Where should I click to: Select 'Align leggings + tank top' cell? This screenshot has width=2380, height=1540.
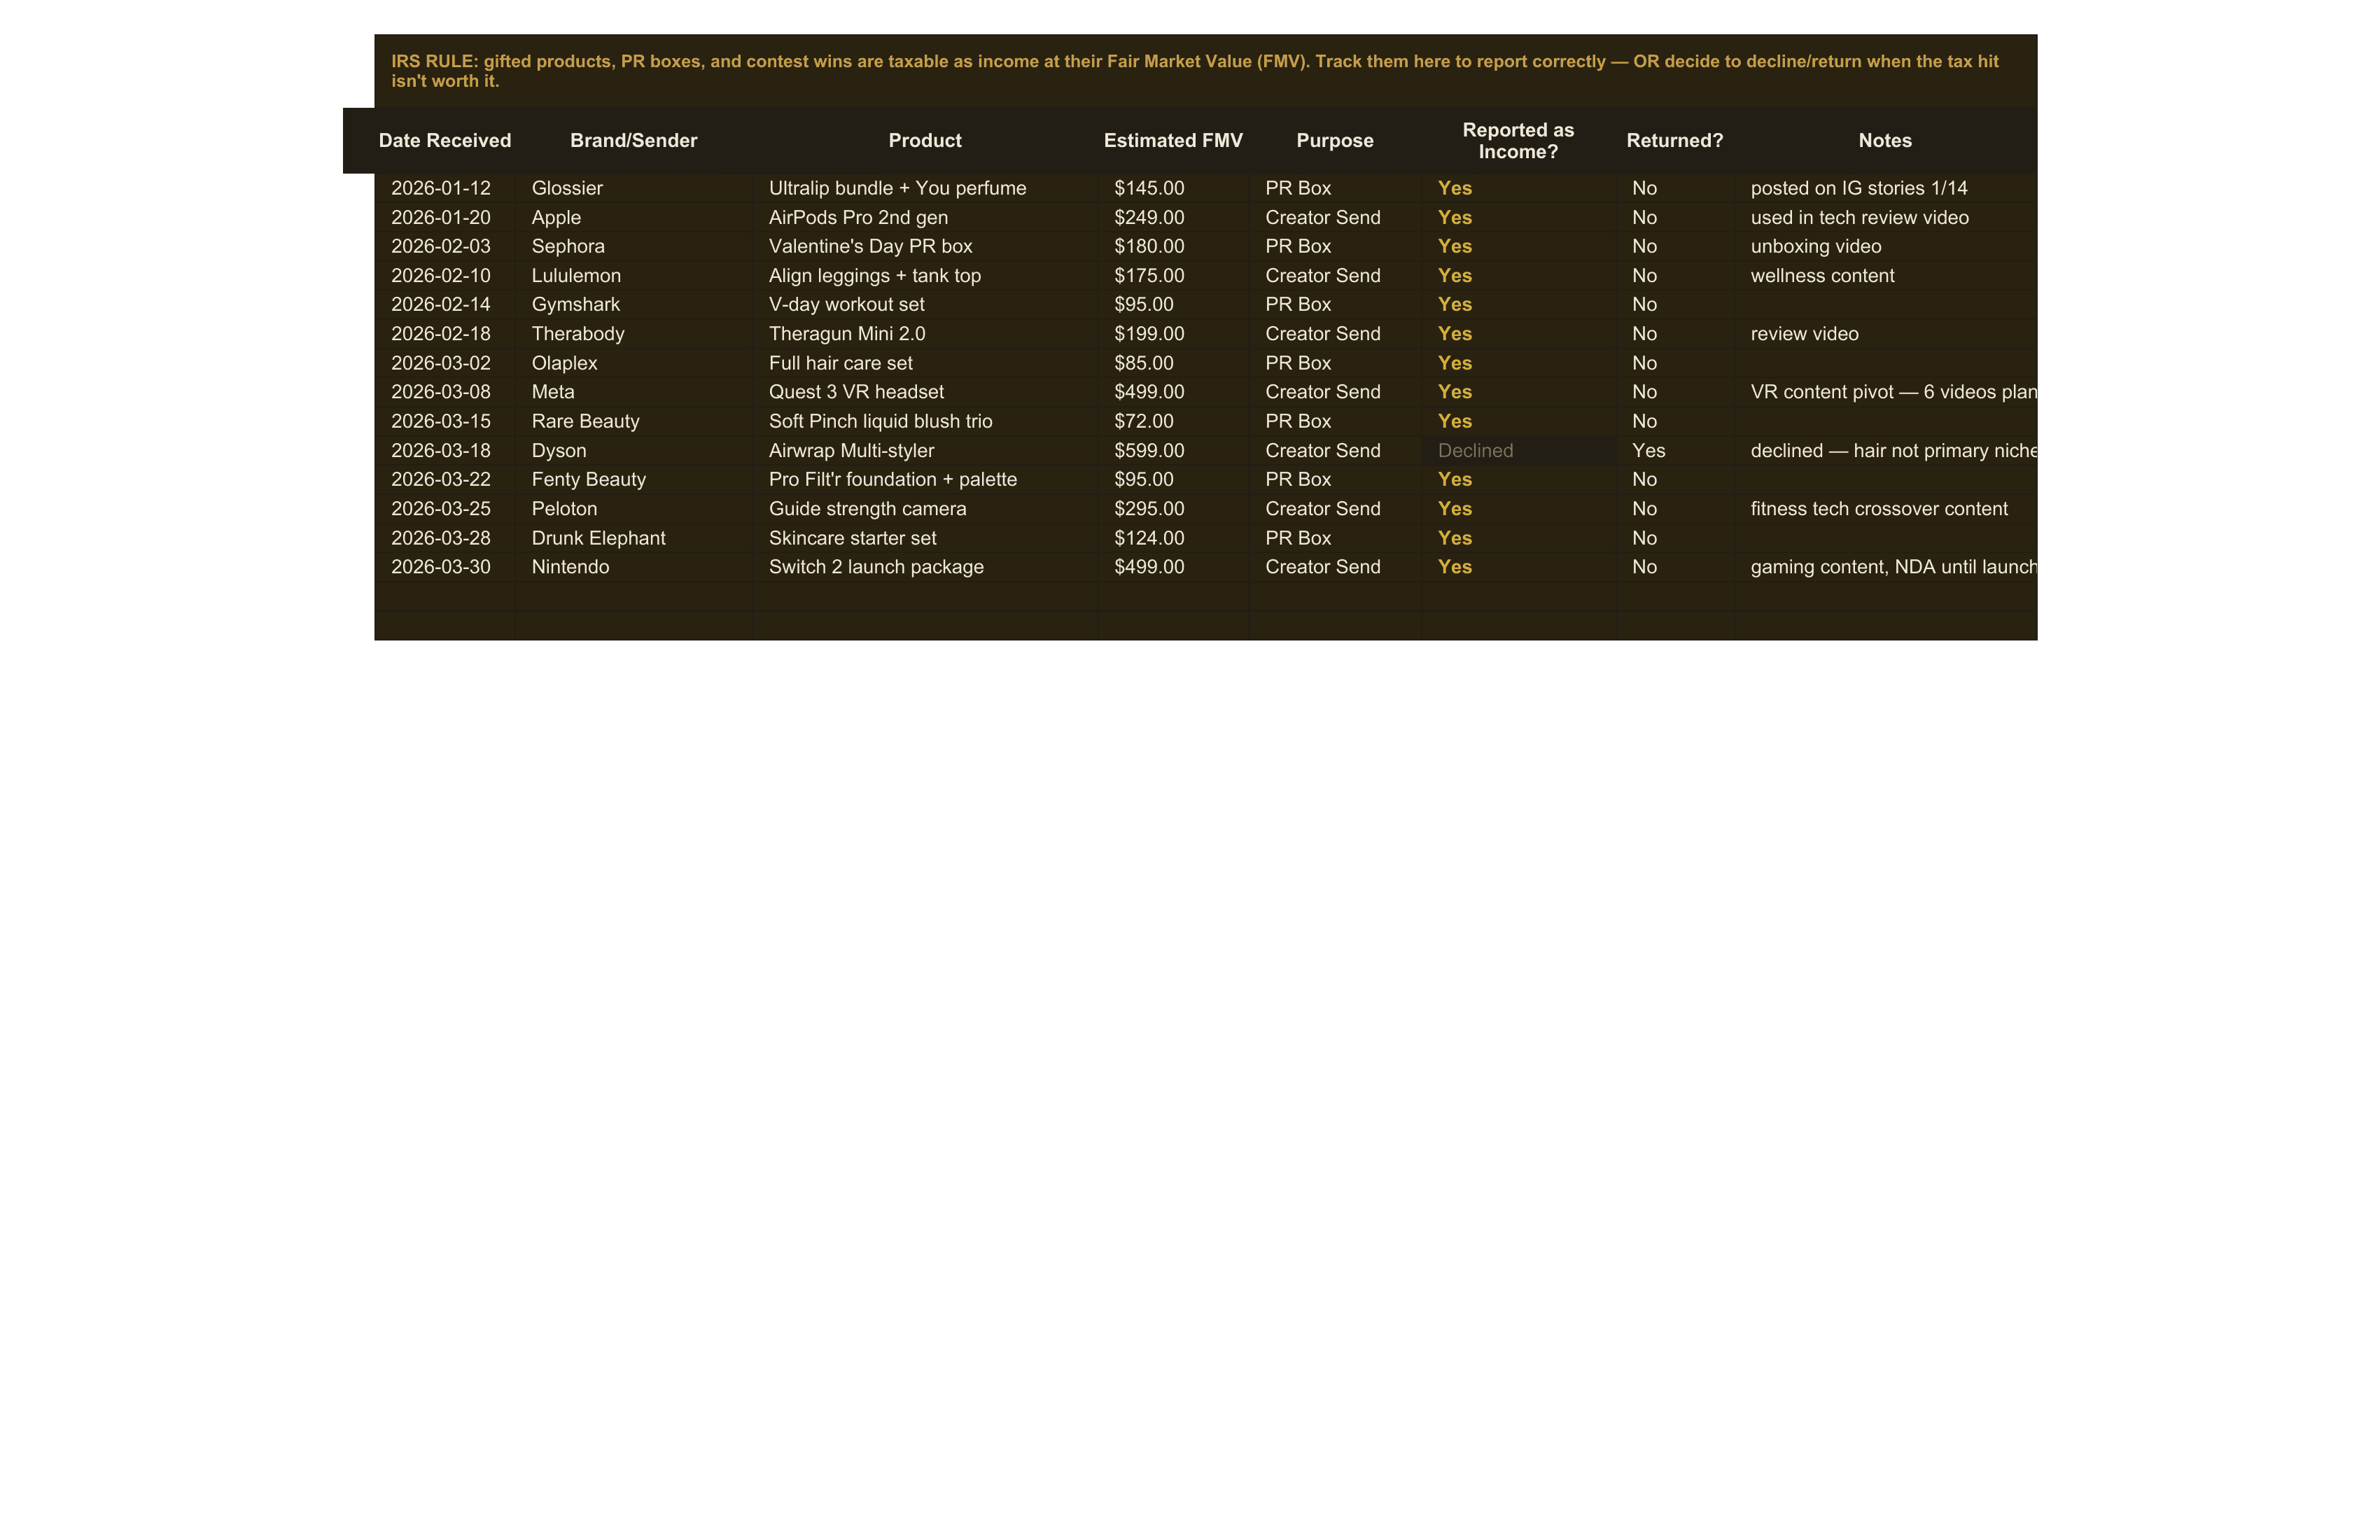coord(925,275)
